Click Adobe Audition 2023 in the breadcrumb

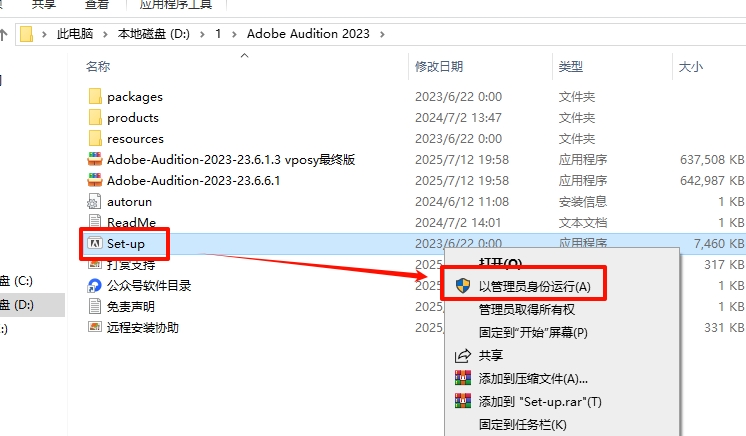(x=308, y=34)
